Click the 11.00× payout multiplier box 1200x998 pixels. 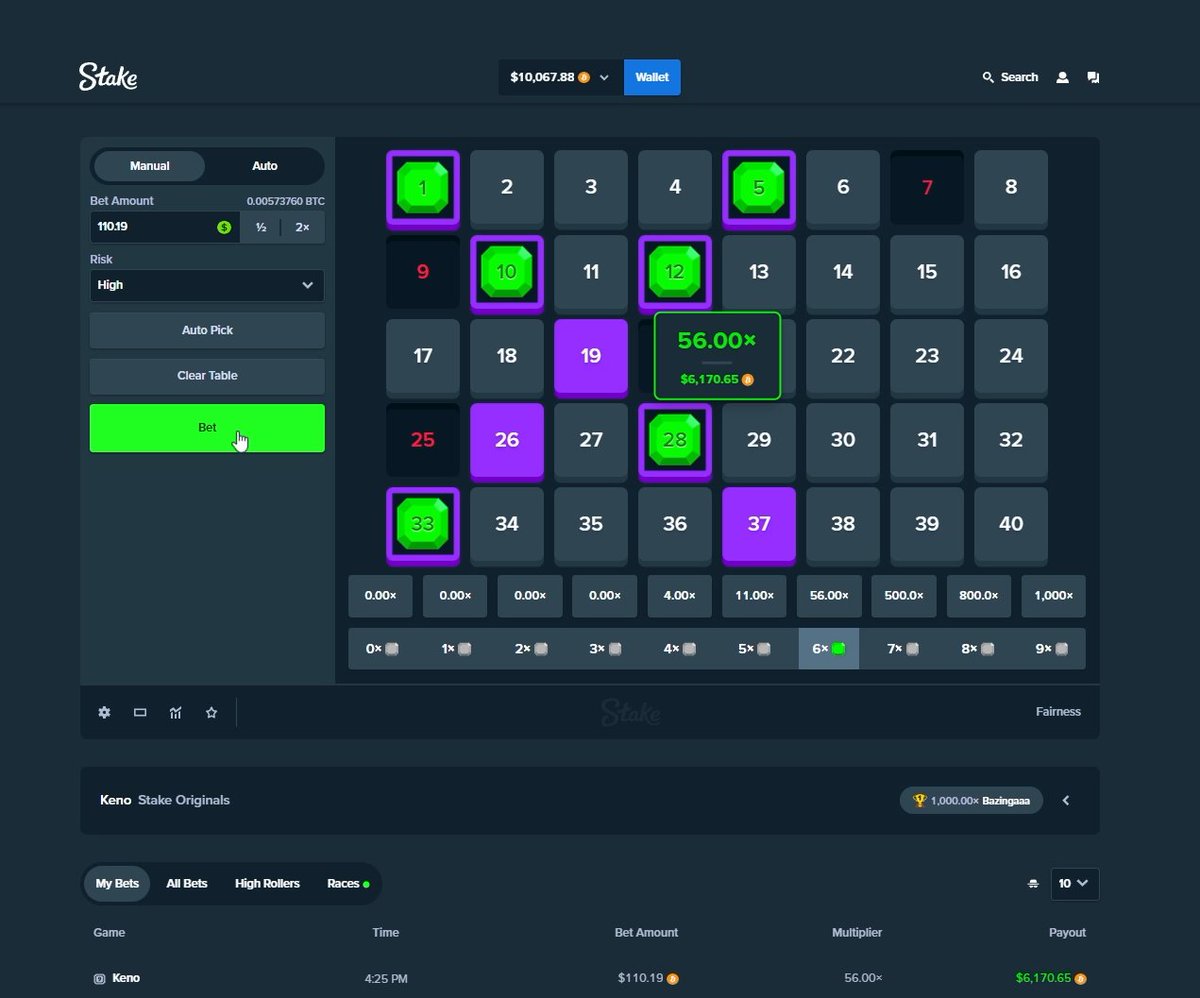click(754, 596)
